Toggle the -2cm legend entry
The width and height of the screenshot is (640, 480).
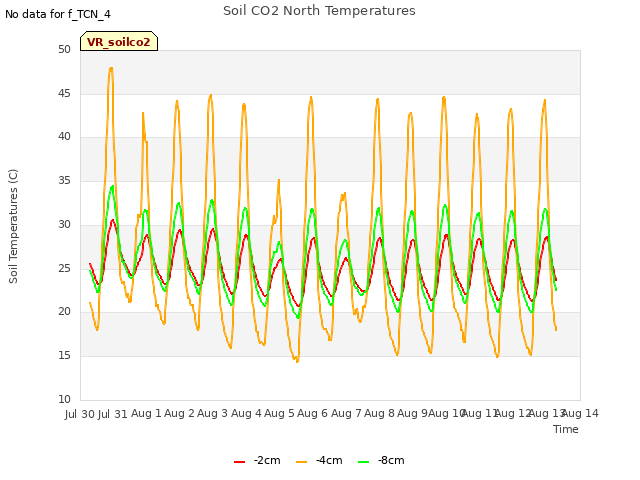[257, 460]
